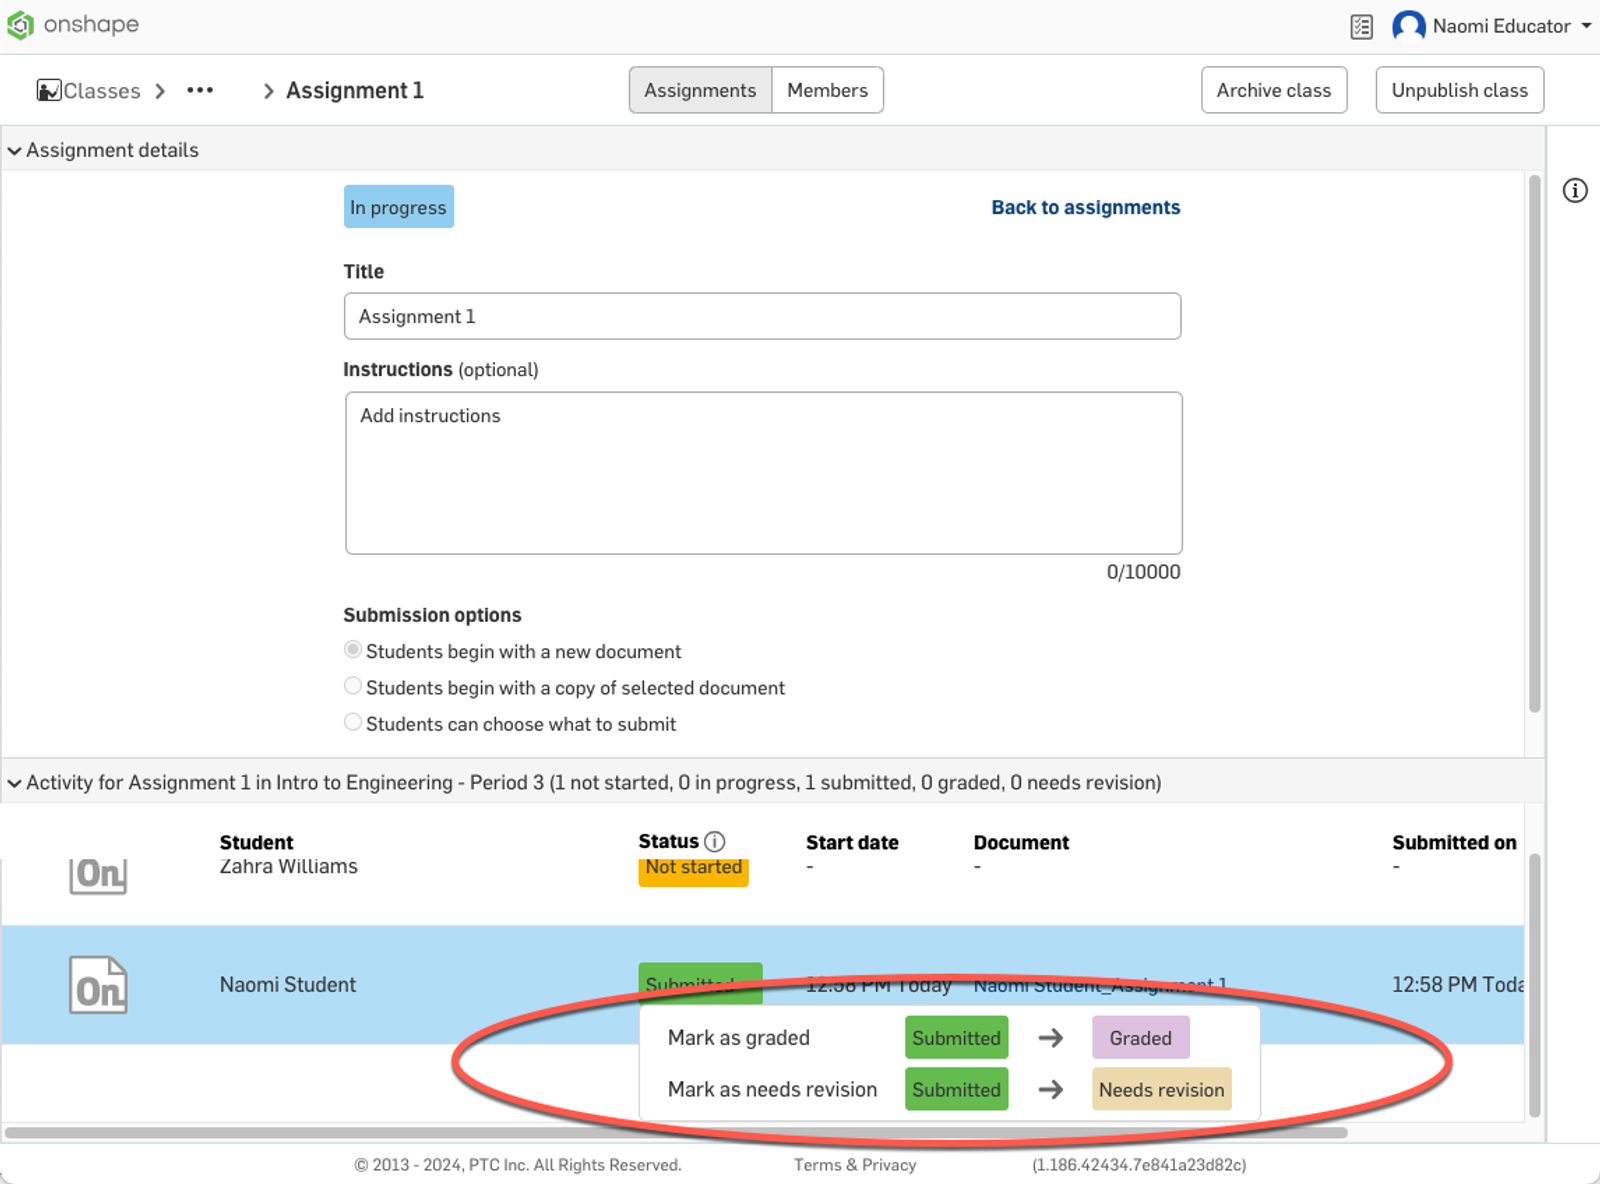1600x1184 pixels.
Task: Follow the Back to assignments link
Action: pyautogui.click(x=1085, y=208)
